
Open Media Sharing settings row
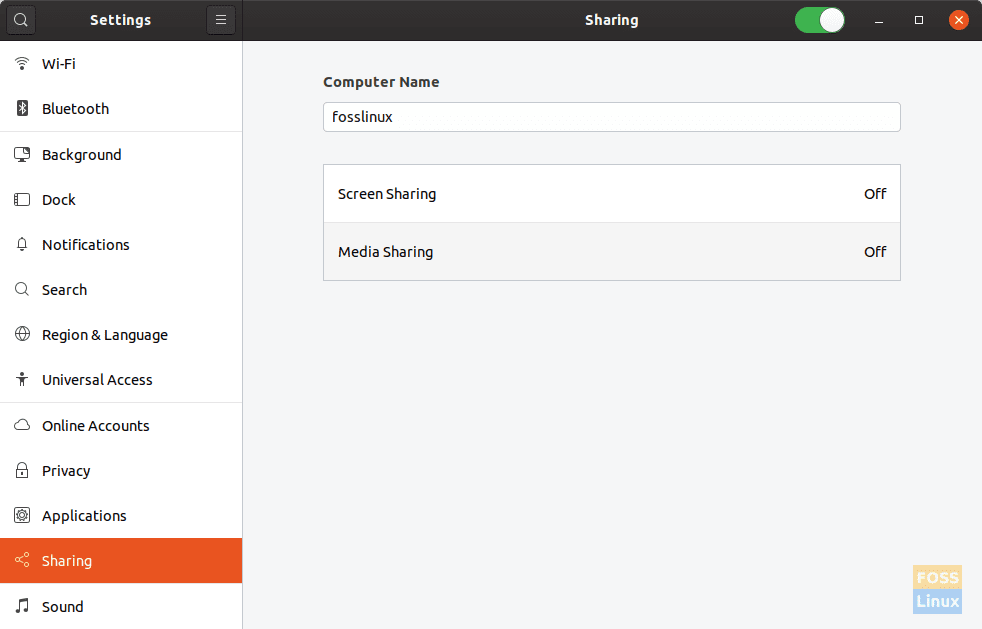pyautogui.click(x=611, y=252)
